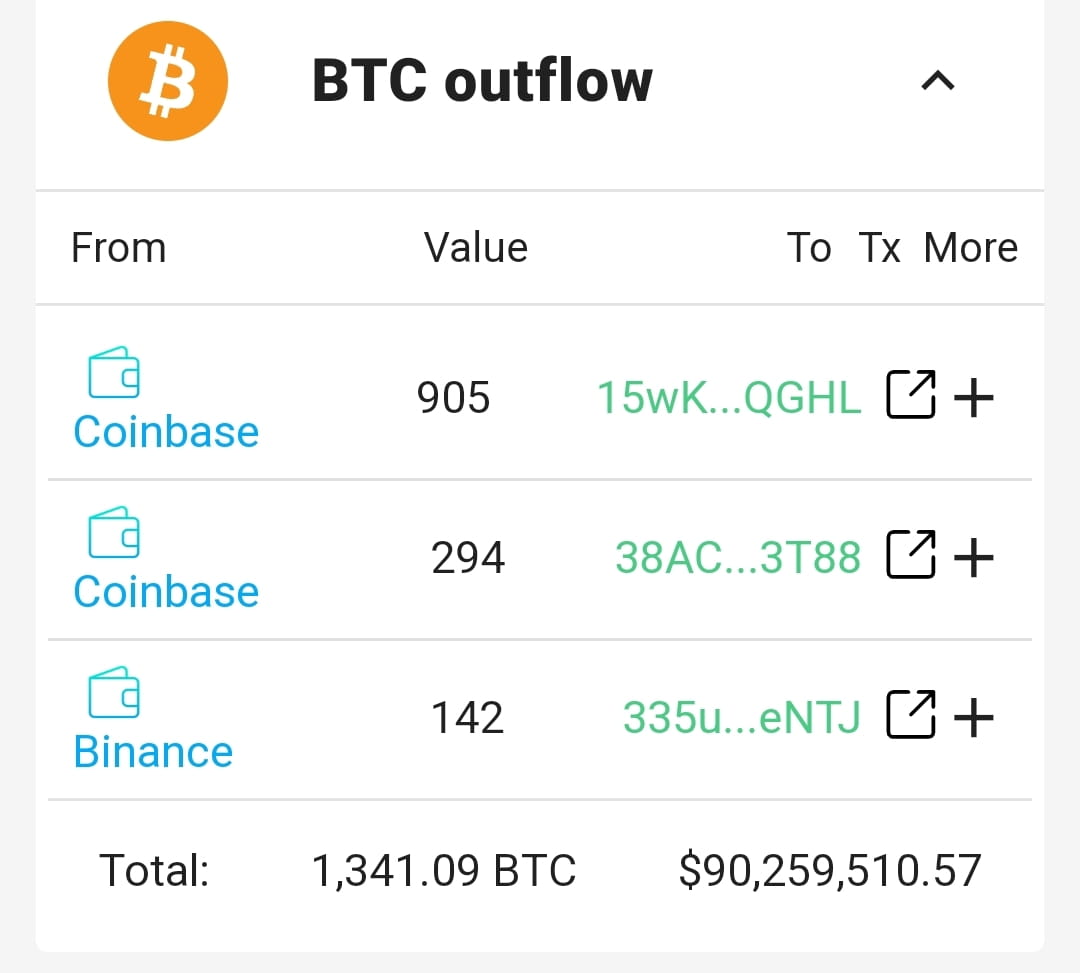
Task: Click the wallet icon above second Coinbase label
Action: (113, 531)
